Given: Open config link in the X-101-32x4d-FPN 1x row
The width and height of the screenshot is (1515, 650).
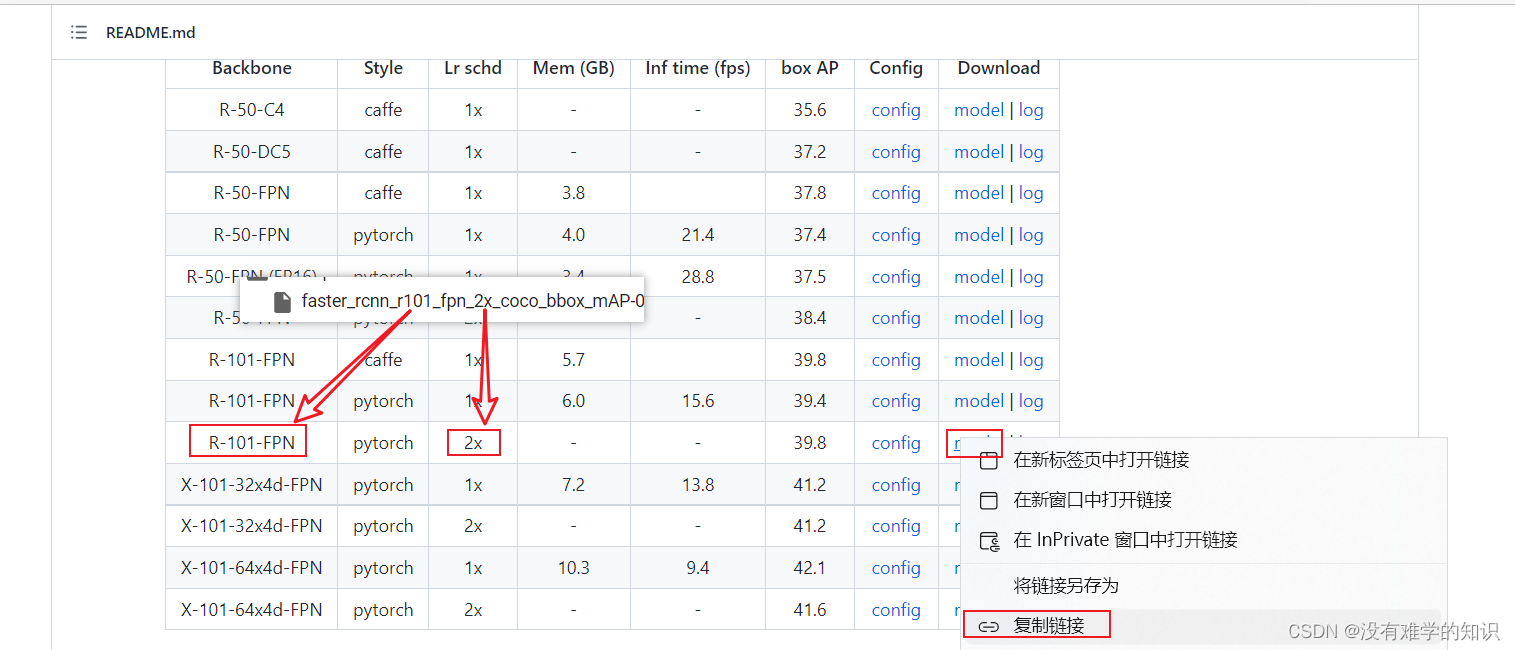Looking at the screenshot, I should 896,485.
